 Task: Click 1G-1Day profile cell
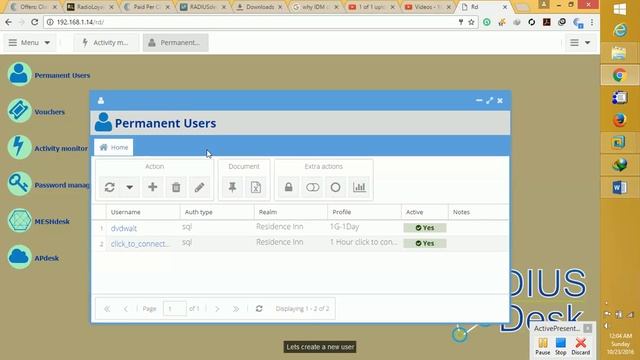click(344, 227)
